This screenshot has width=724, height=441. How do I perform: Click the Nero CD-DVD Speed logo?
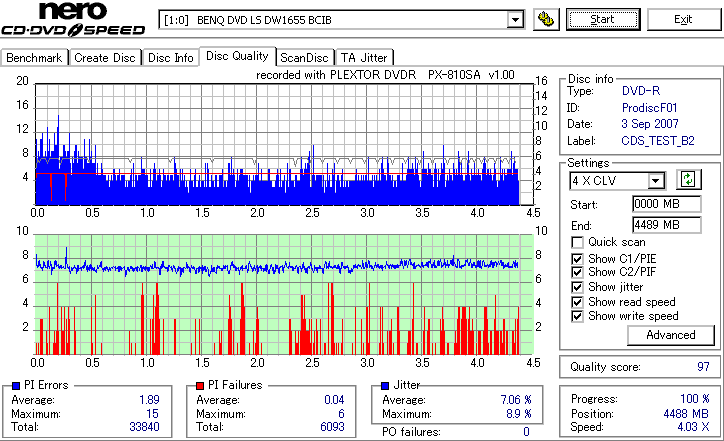point(73,19)
